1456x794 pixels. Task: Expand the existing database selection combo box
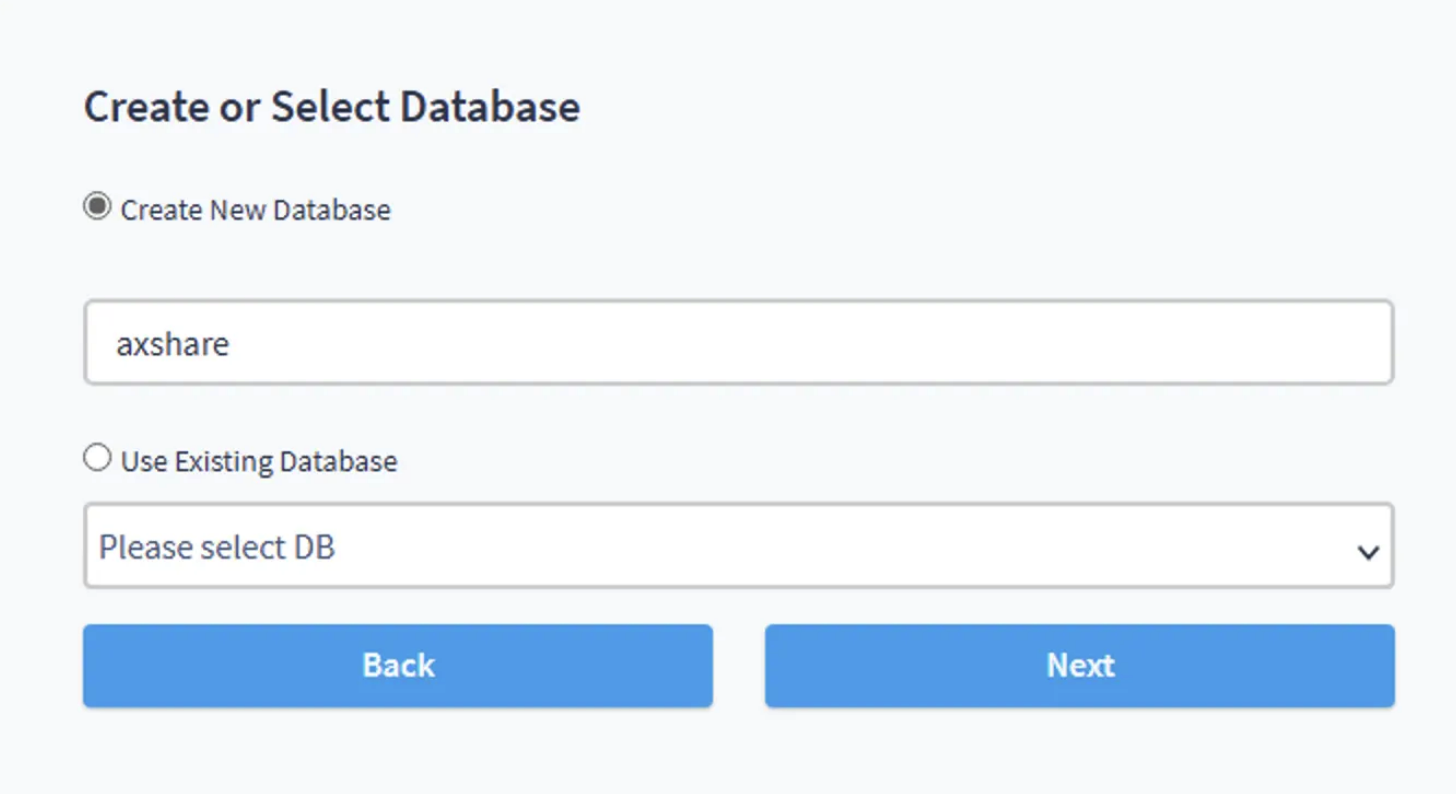(738, 546)
